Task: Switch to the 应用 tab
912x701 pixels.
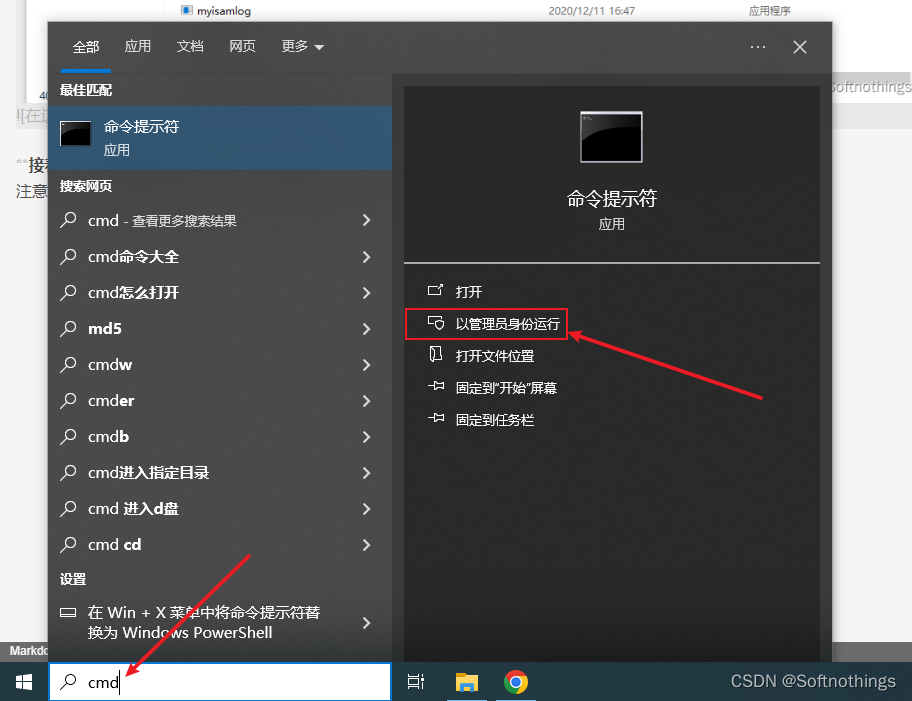Action: point(138,47)
